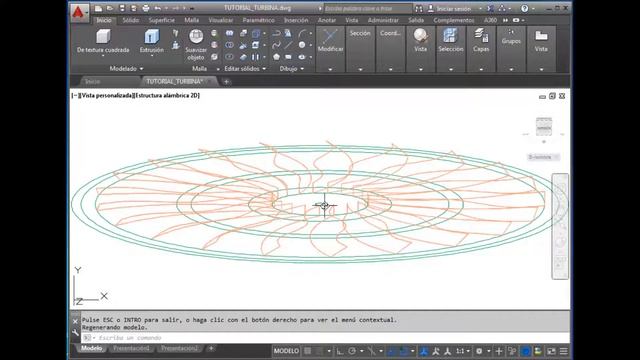Toggle grid display in status bar
Image resolution: width=640 pixels, height=360 pixels.
tap(307, 351)
